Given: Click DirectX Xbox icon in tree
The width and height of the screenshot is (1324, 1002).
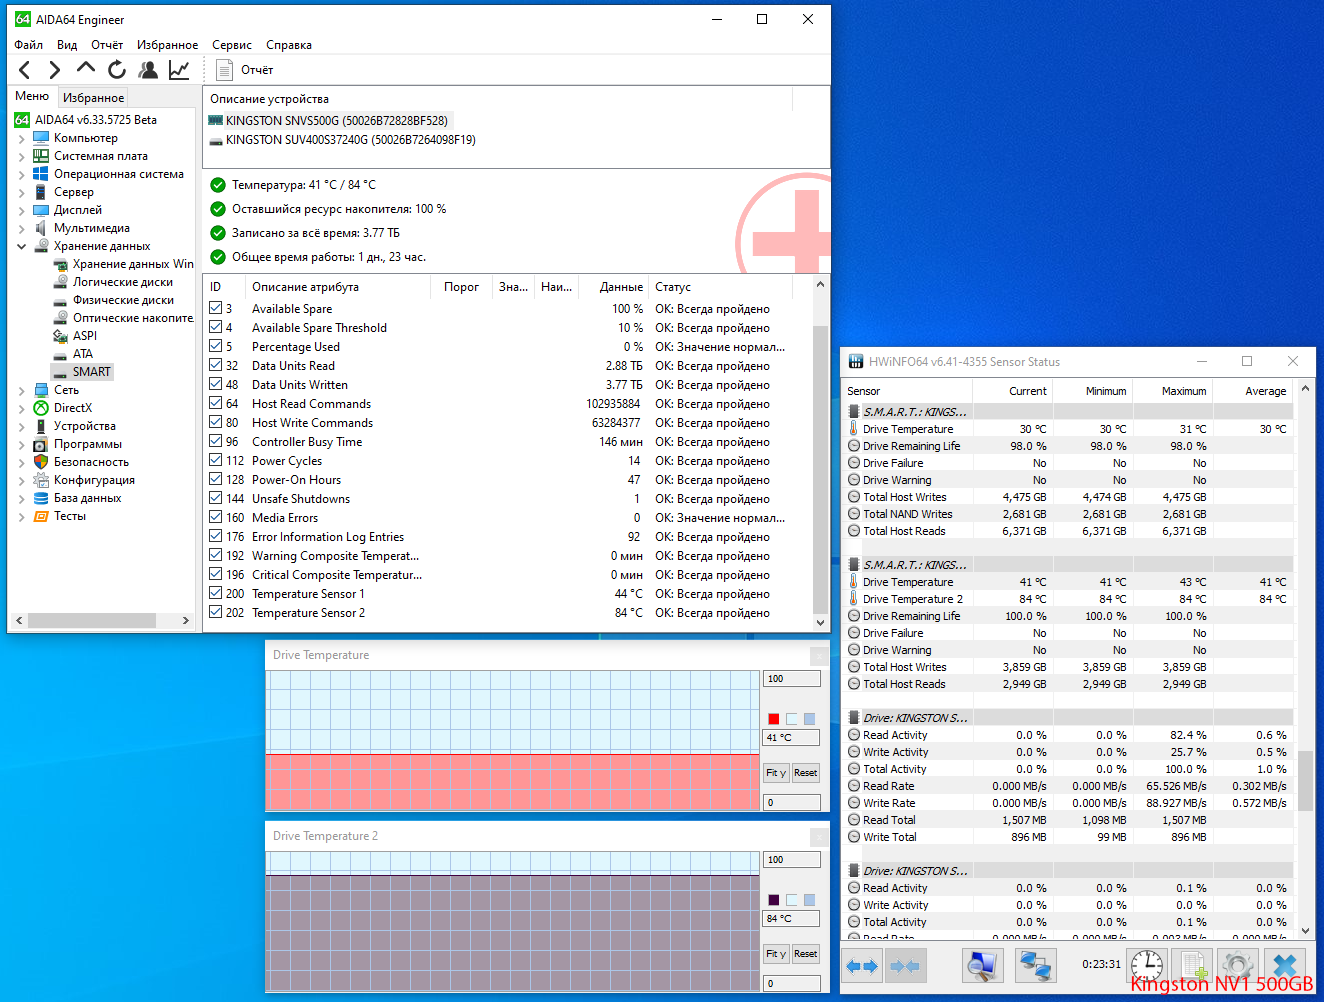Looking at the screenshot, I should click(41, 408).
